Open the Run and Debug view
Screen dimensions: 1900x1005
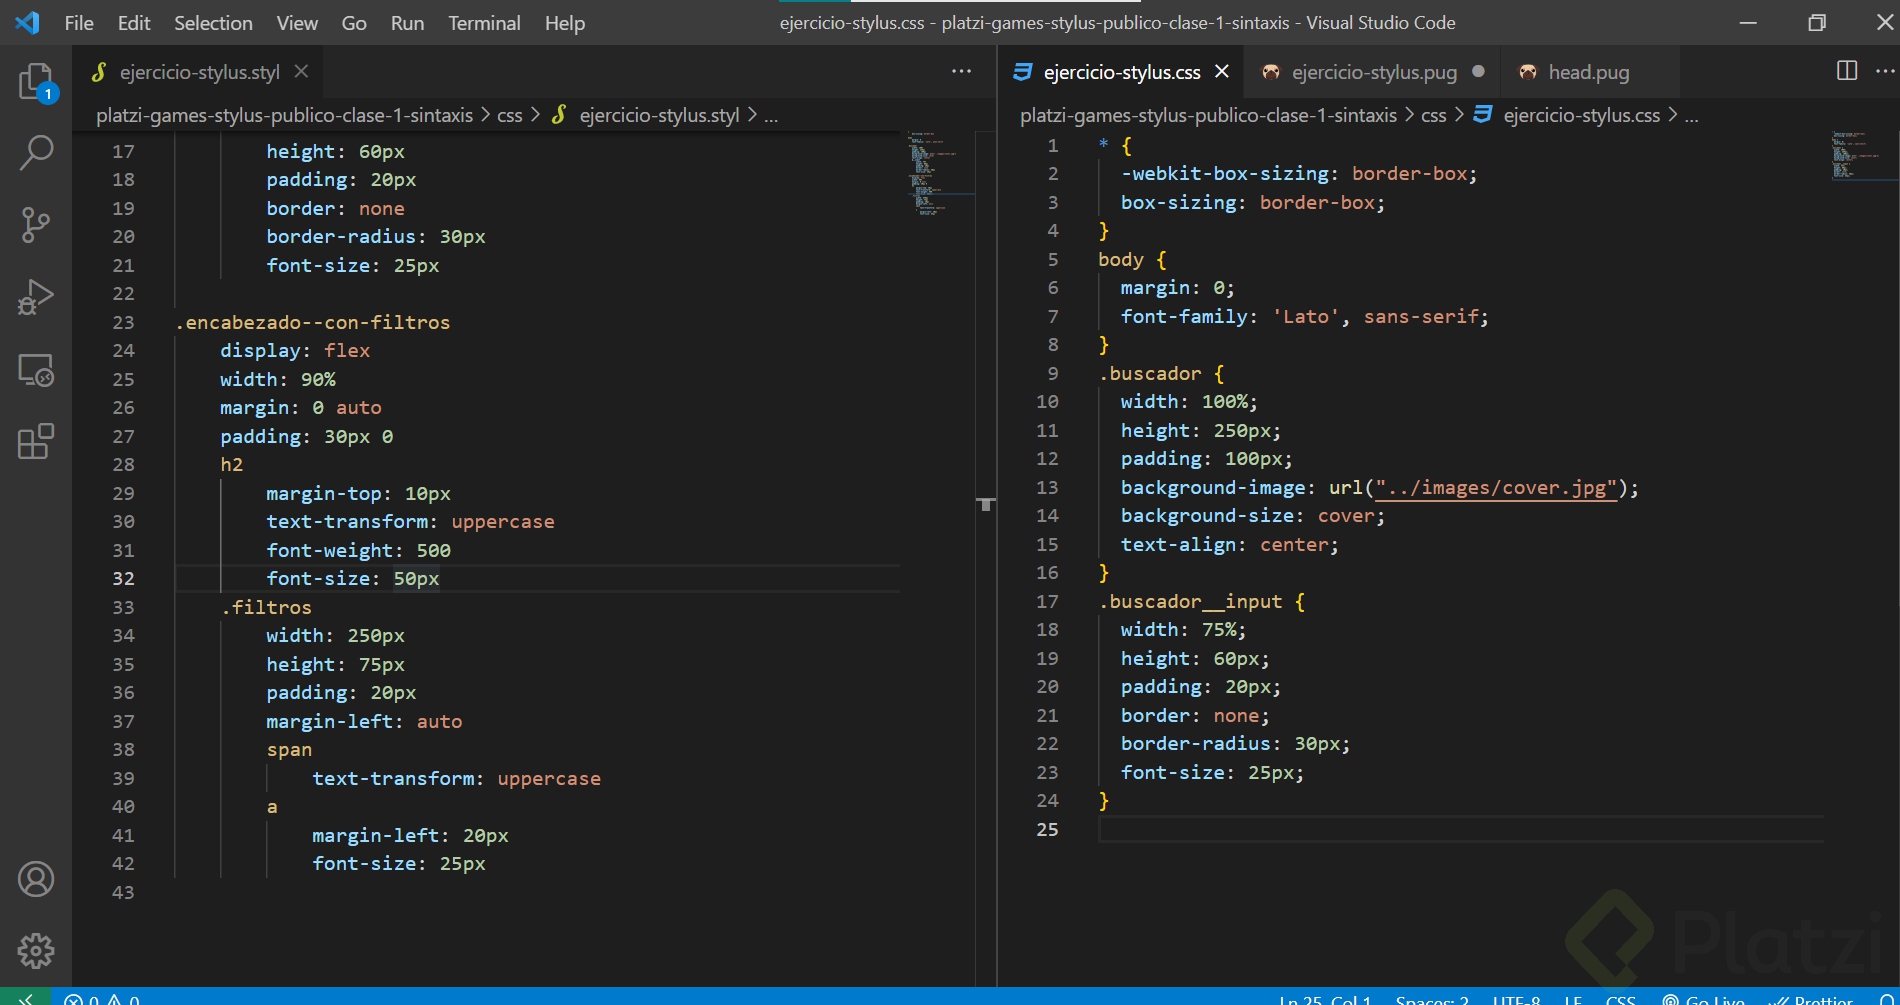coord(36,297)
